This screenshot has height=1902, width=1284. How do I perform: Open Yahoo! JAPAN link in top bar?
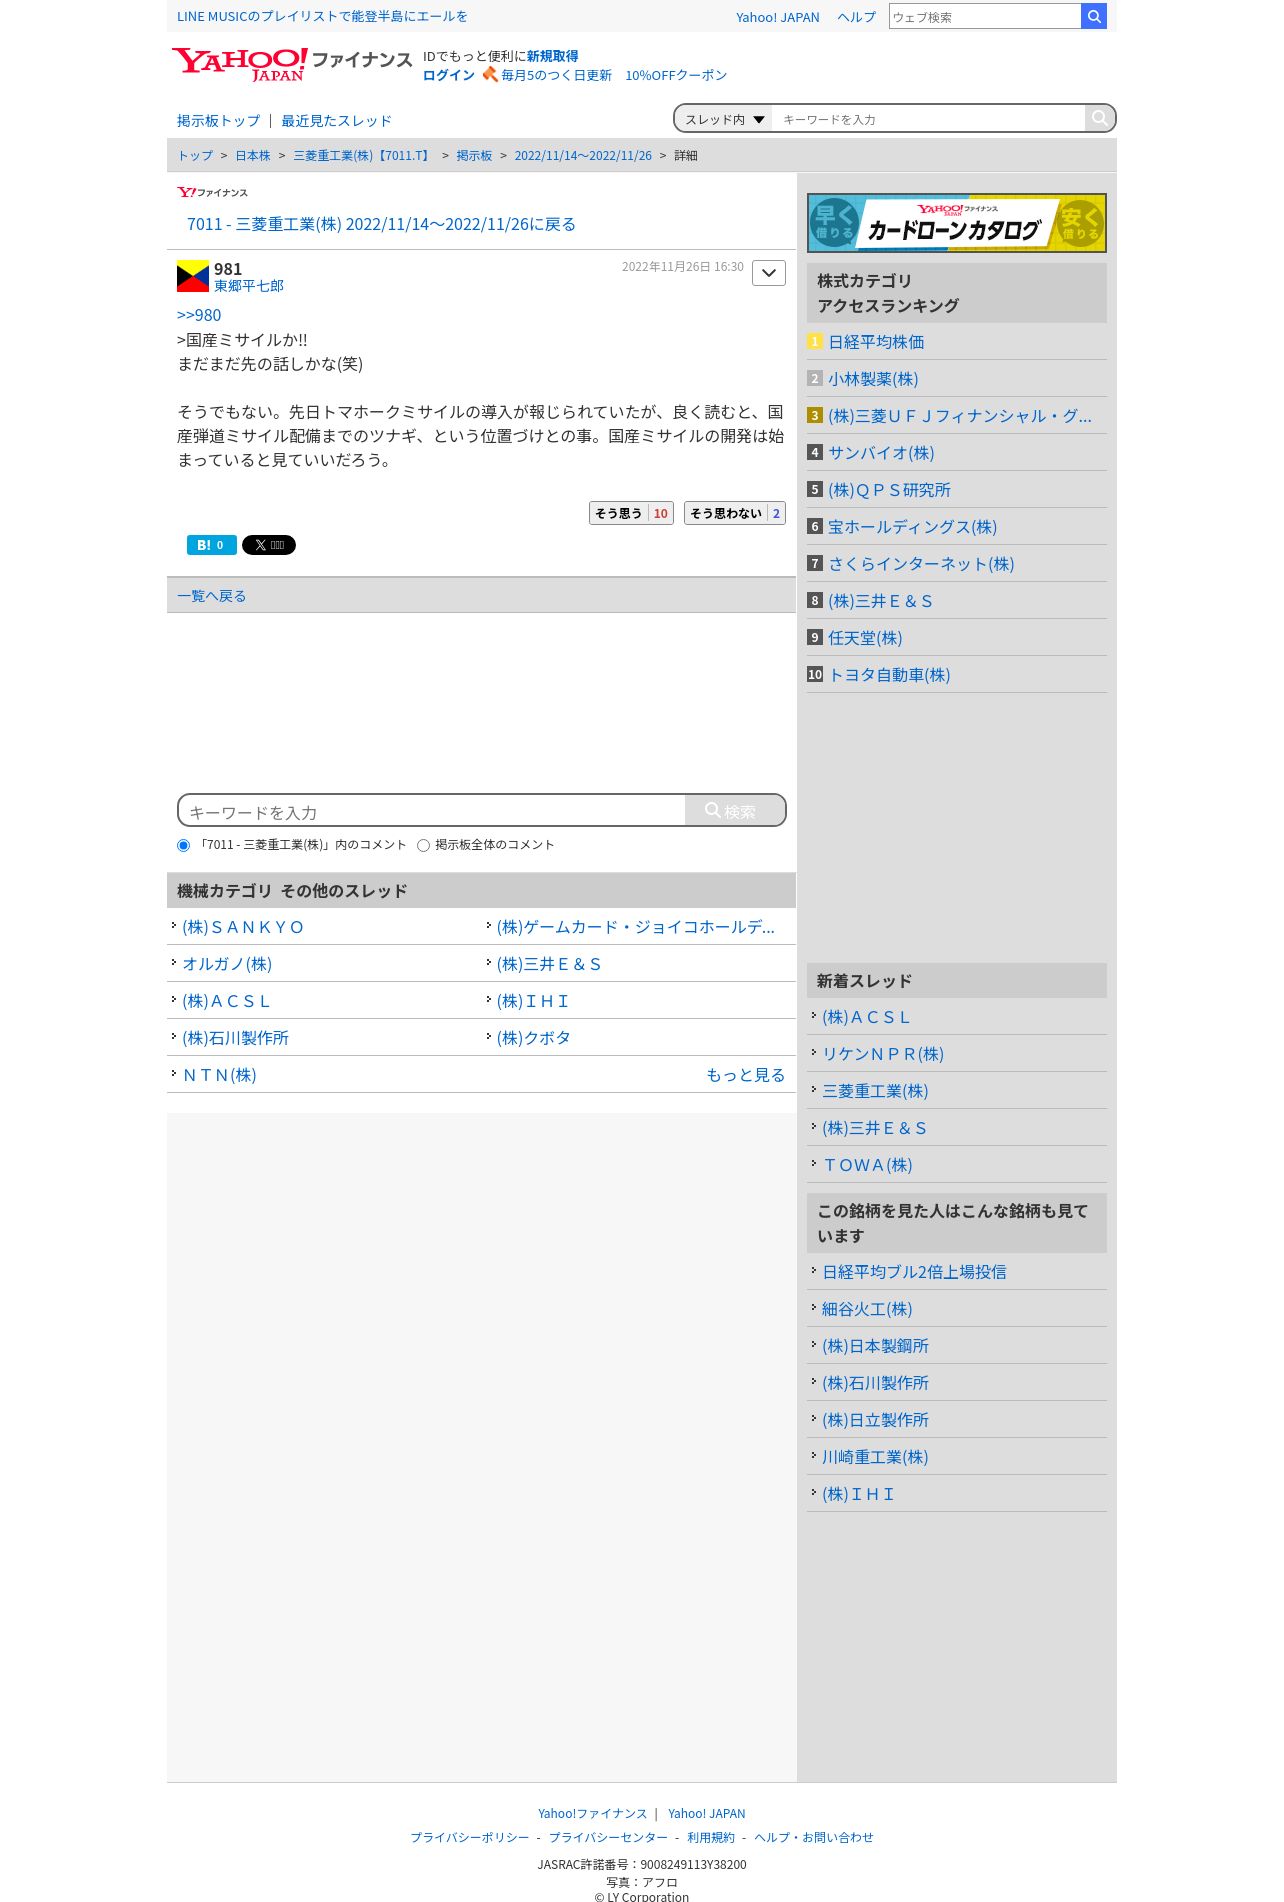click(x=778, y=17)
